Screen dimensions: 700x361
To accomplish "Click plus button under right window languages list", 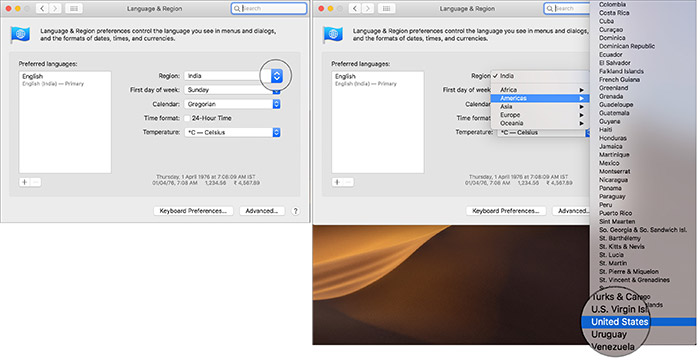I will pyautogui.click(x=337, y=182).
